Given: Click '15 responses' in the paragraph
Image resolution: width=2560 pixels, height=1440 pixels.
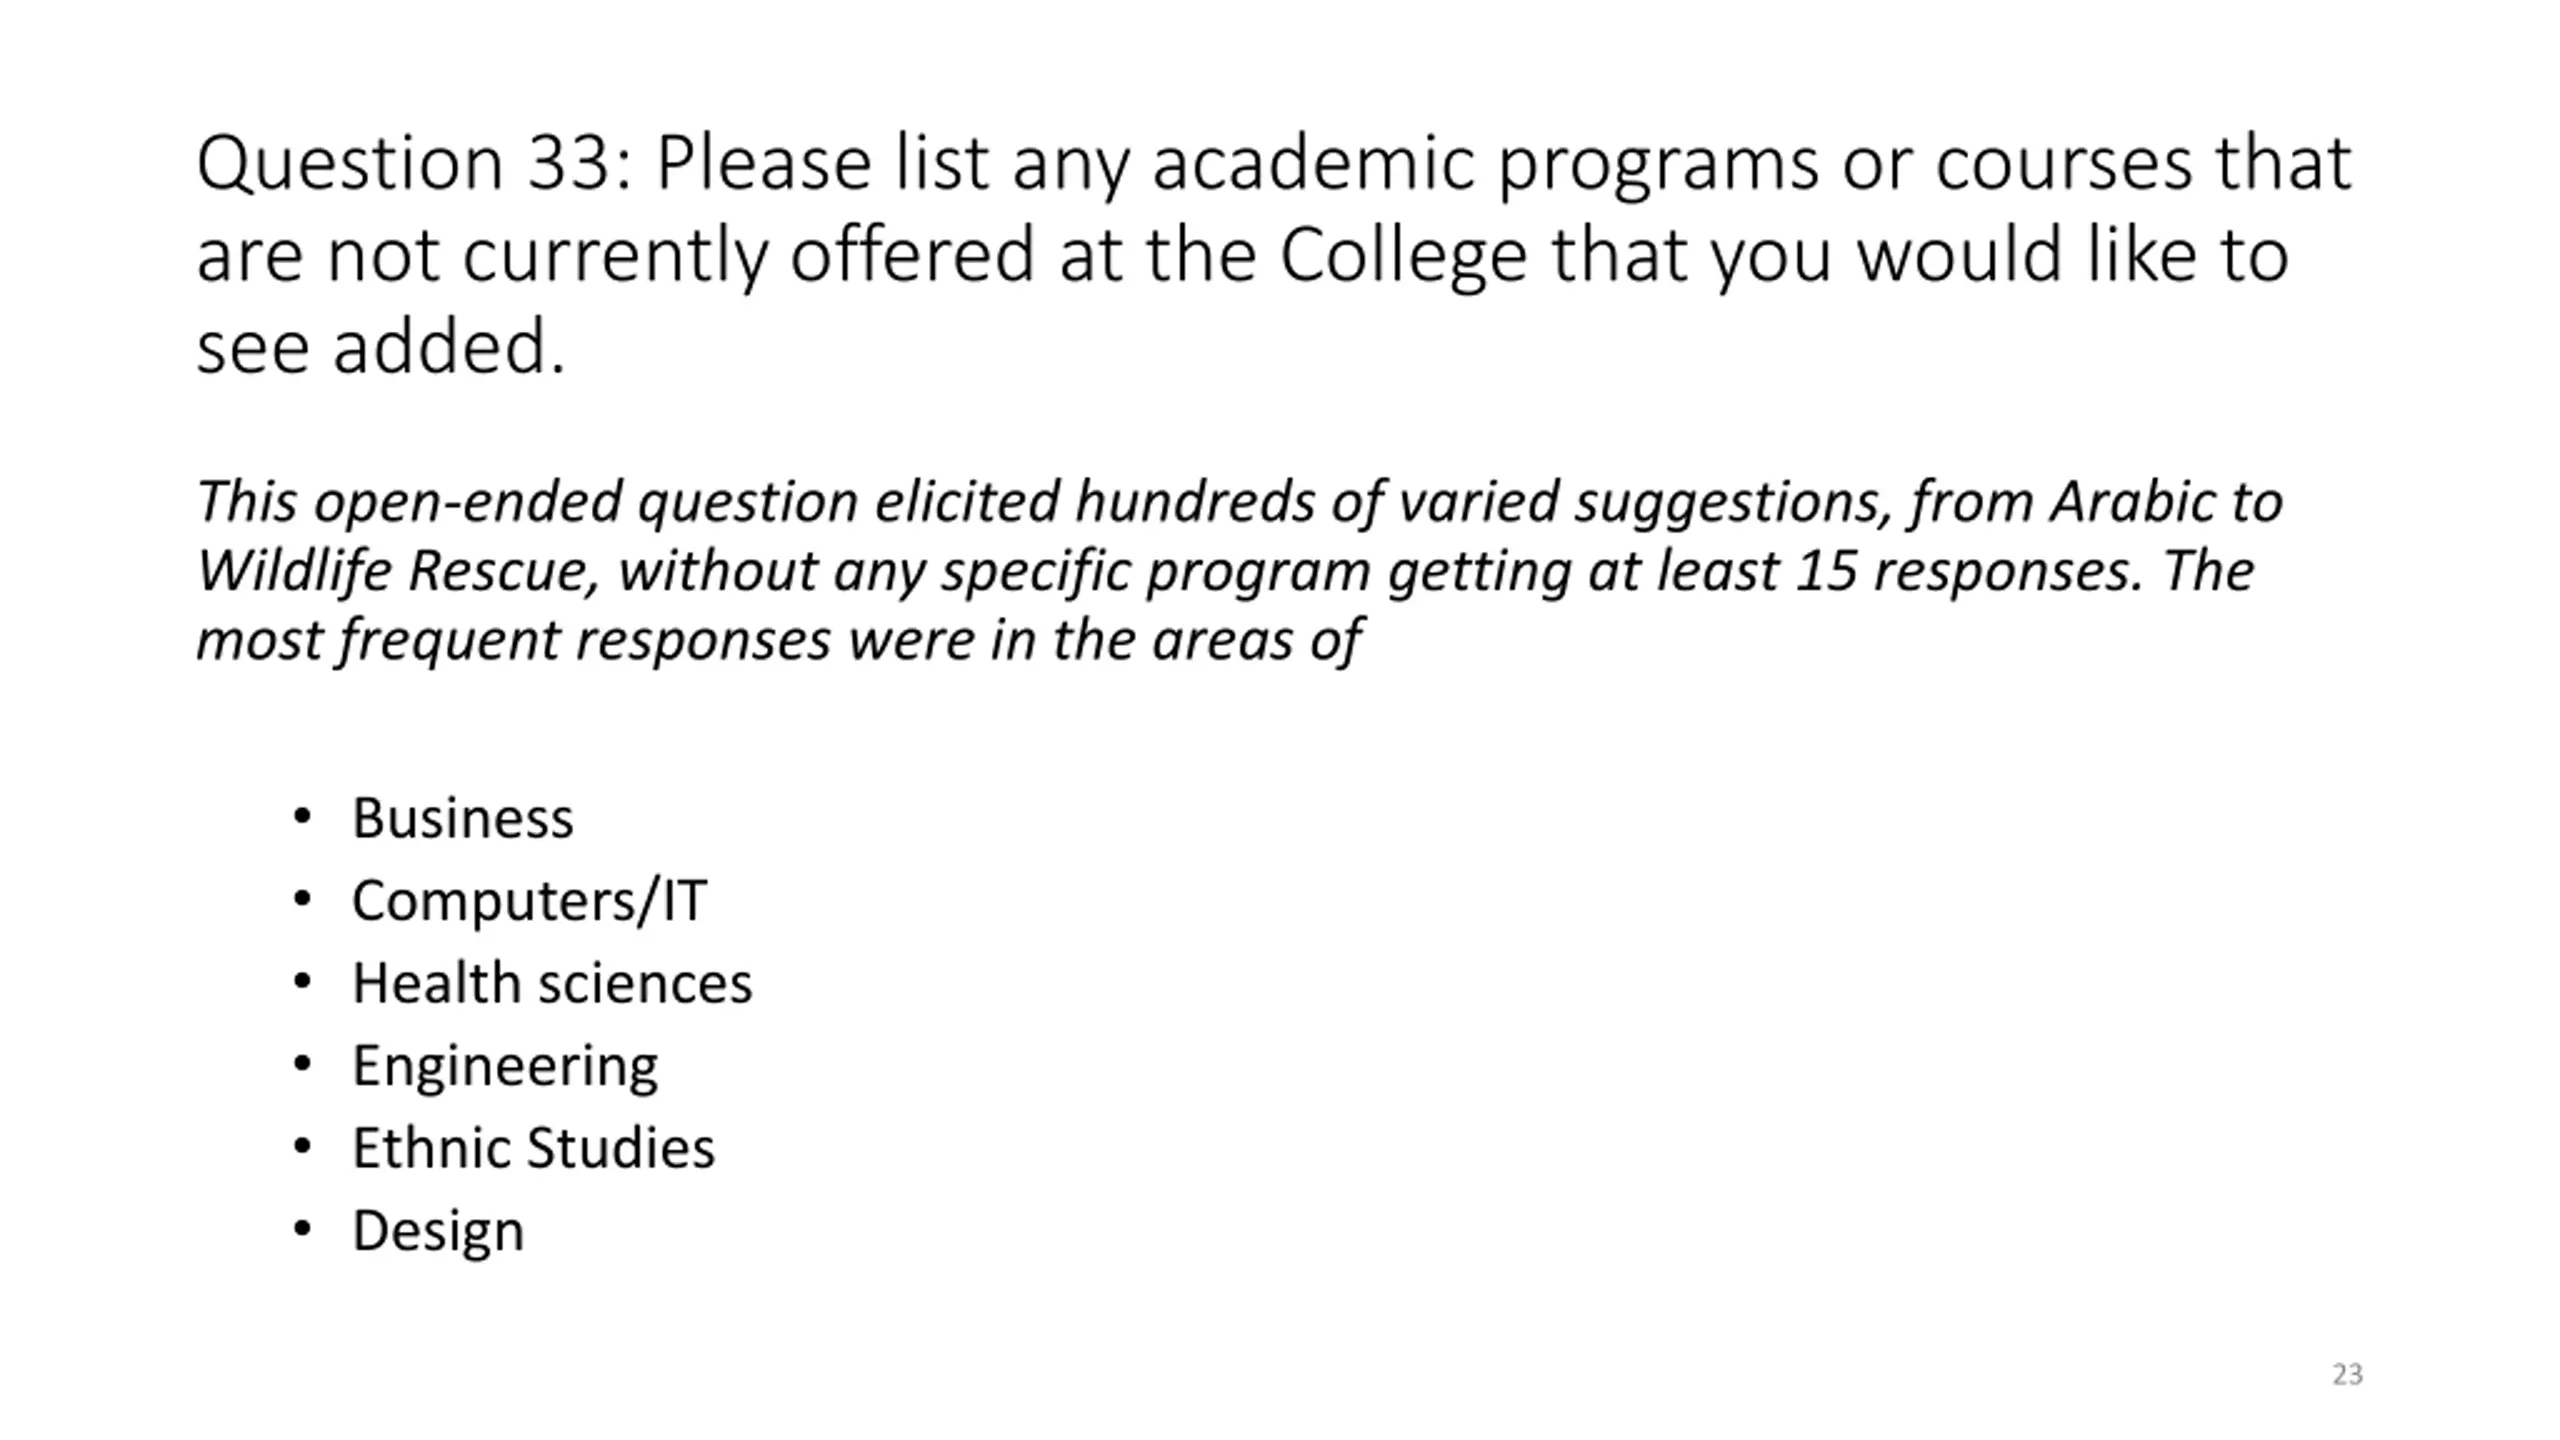Looking at the screenshot, I should pyautogui.click(x=1968, y=571).
